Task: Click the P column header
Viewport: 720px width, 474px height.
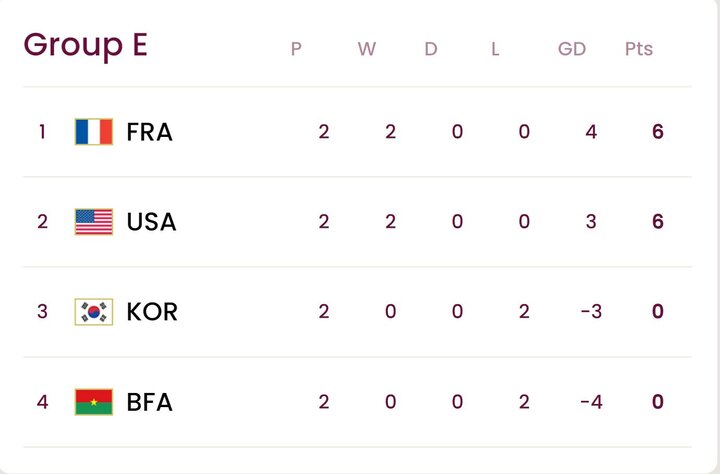Action: [296, 49]
